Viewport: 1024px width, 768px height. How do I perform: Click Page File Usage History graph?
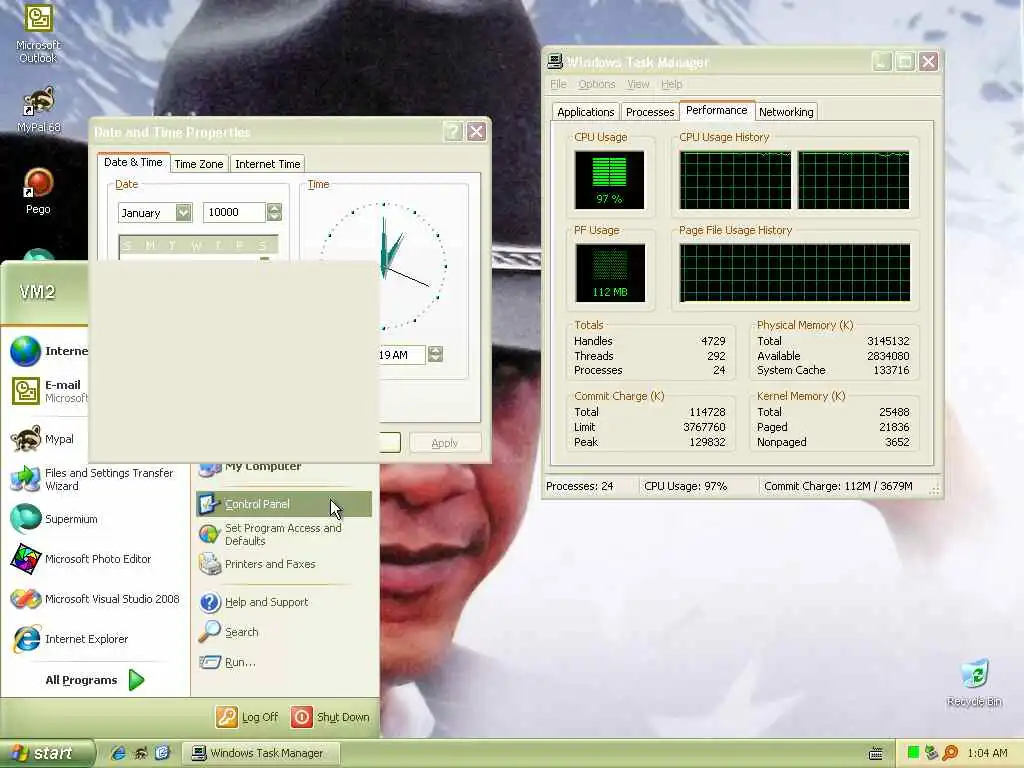coord(795,273)
